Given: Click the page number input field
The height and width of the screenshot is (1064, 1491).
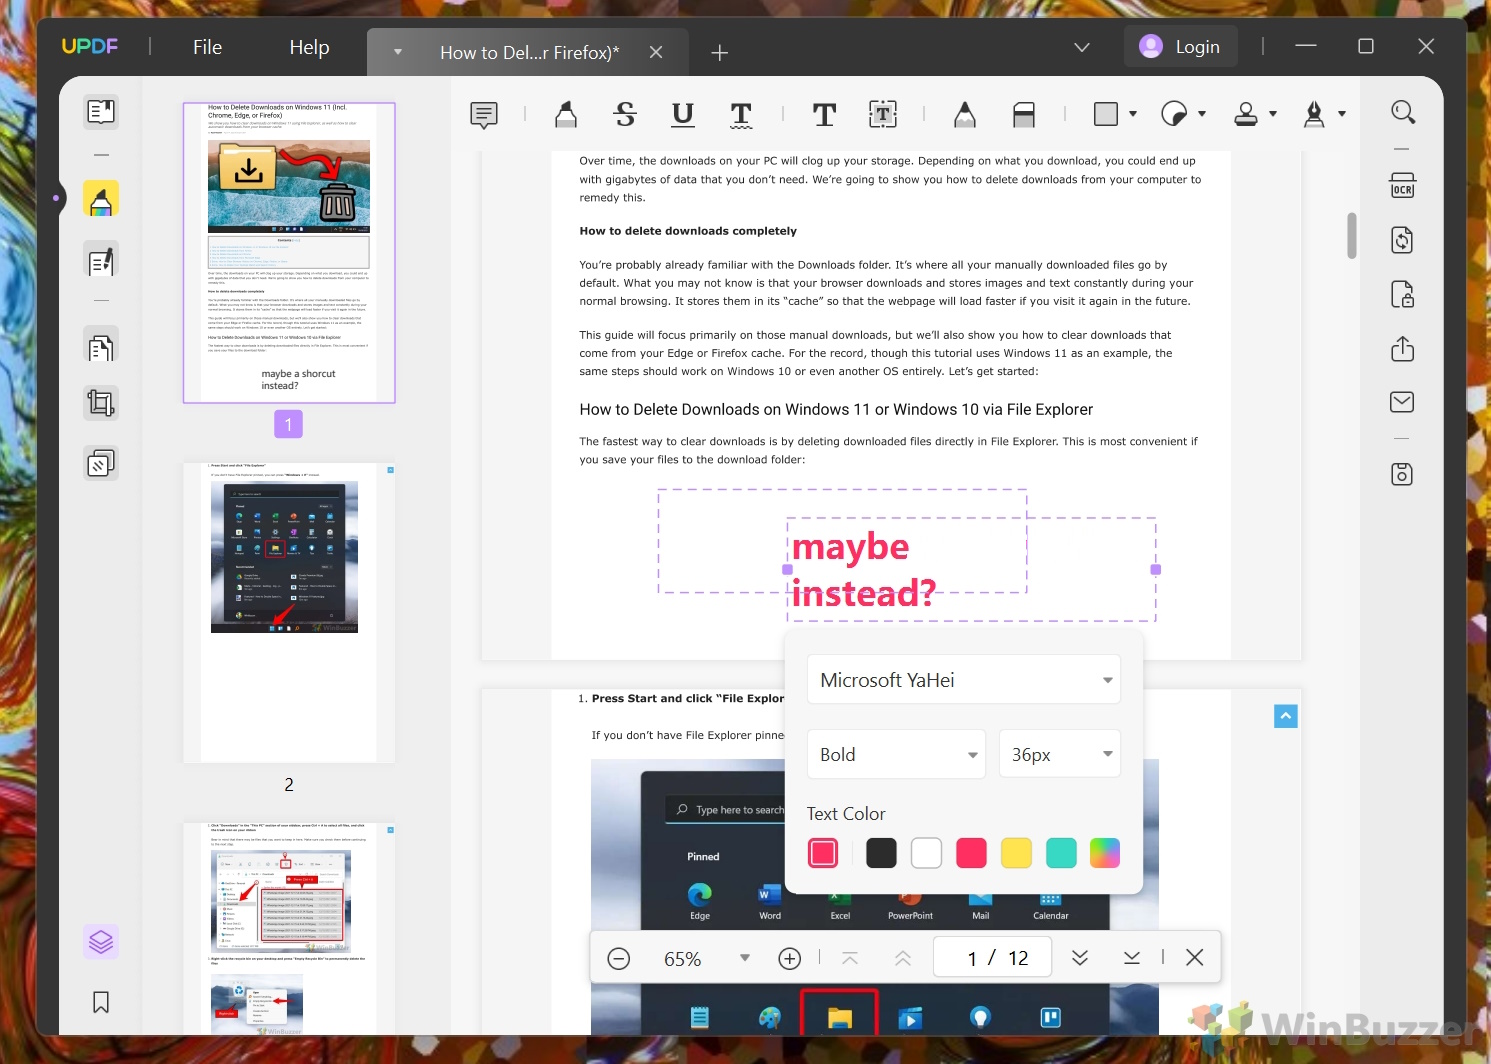Looking at the screenshot, I should pyautogui.click(x=993, y=957).
